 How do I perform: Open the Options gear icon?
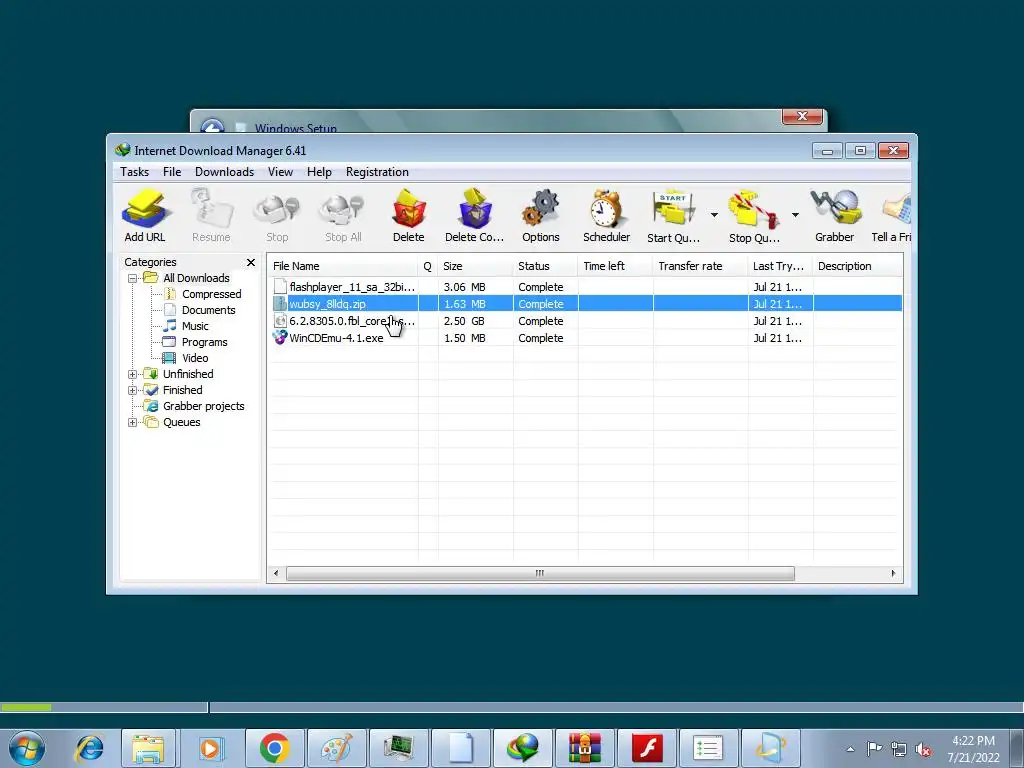[541, 216]
